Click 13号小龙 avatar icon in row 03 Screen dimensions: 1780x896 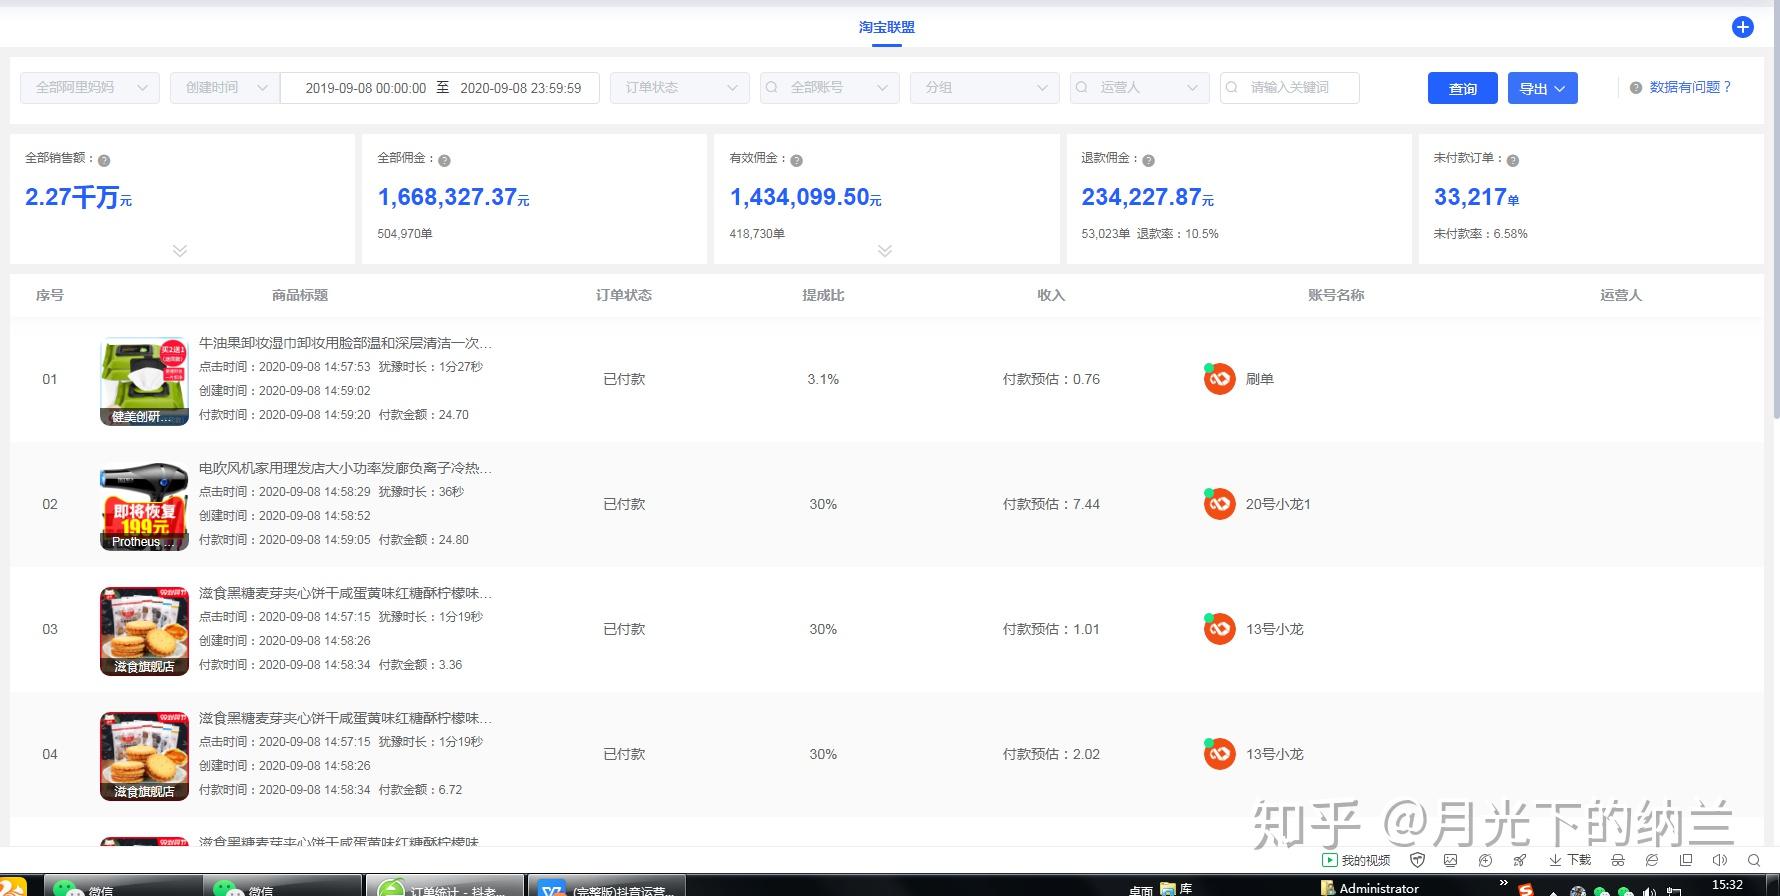tap(1219, 629)
